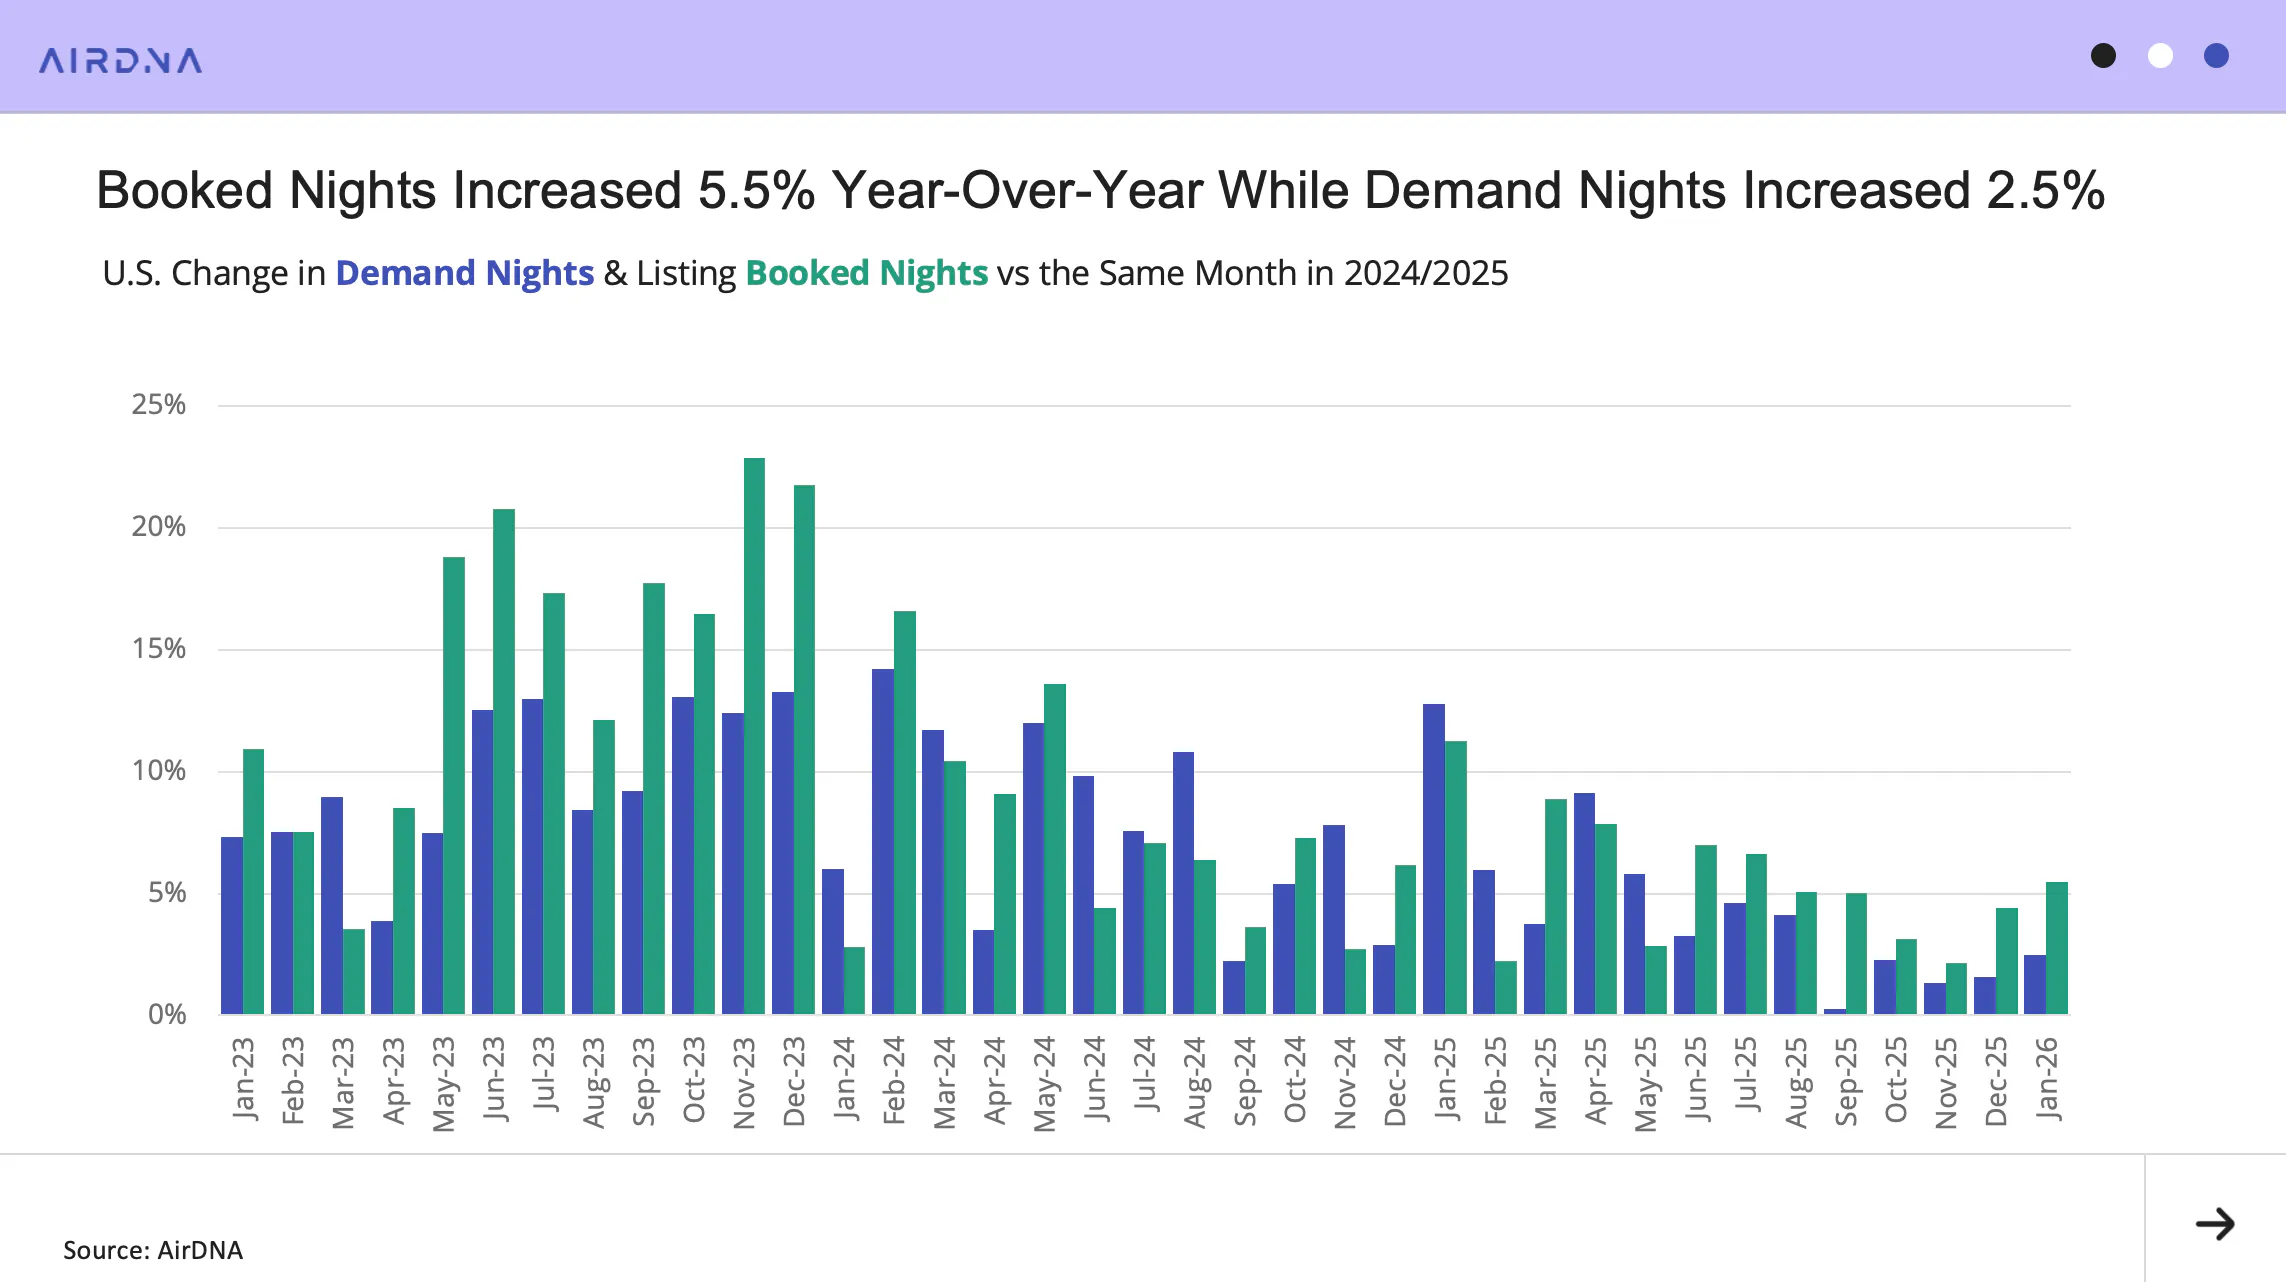Click the blue Demand Nights bar for Jan-23

[x=232, y=926]
